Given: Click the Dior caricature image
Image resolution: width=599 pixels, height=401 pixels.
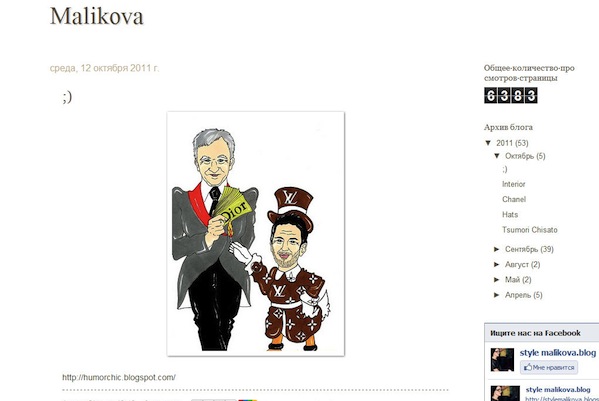Looking at the screenshot, I should tap(256, 234).
